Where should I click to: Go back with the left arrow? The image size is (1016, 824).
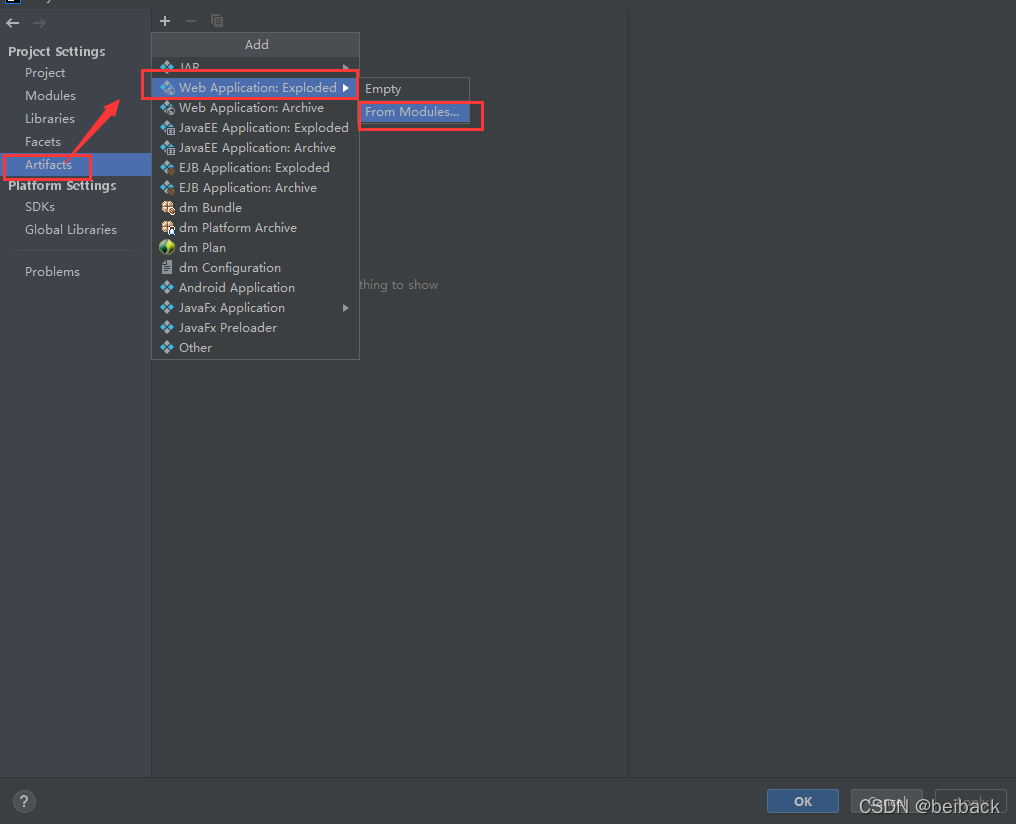12,23
